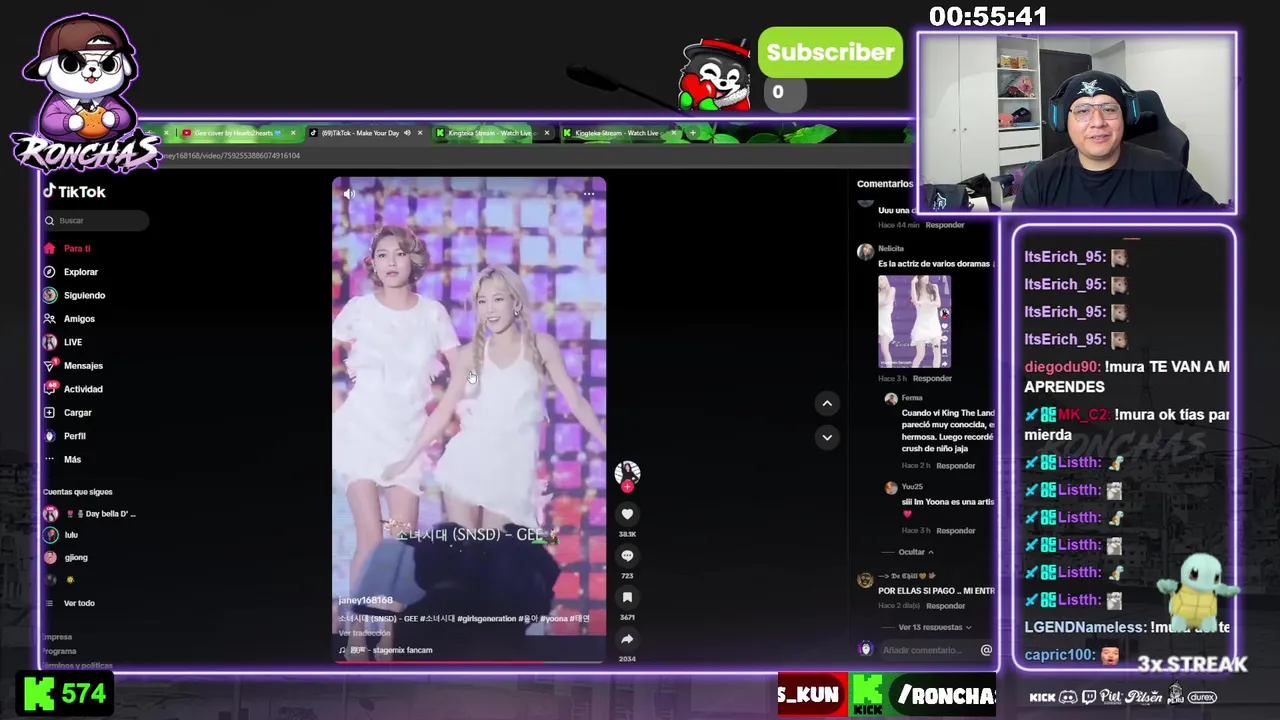The image size is (1280, 720).
Task: Like the TikTok video with heart icon
Action: (627, 514)
